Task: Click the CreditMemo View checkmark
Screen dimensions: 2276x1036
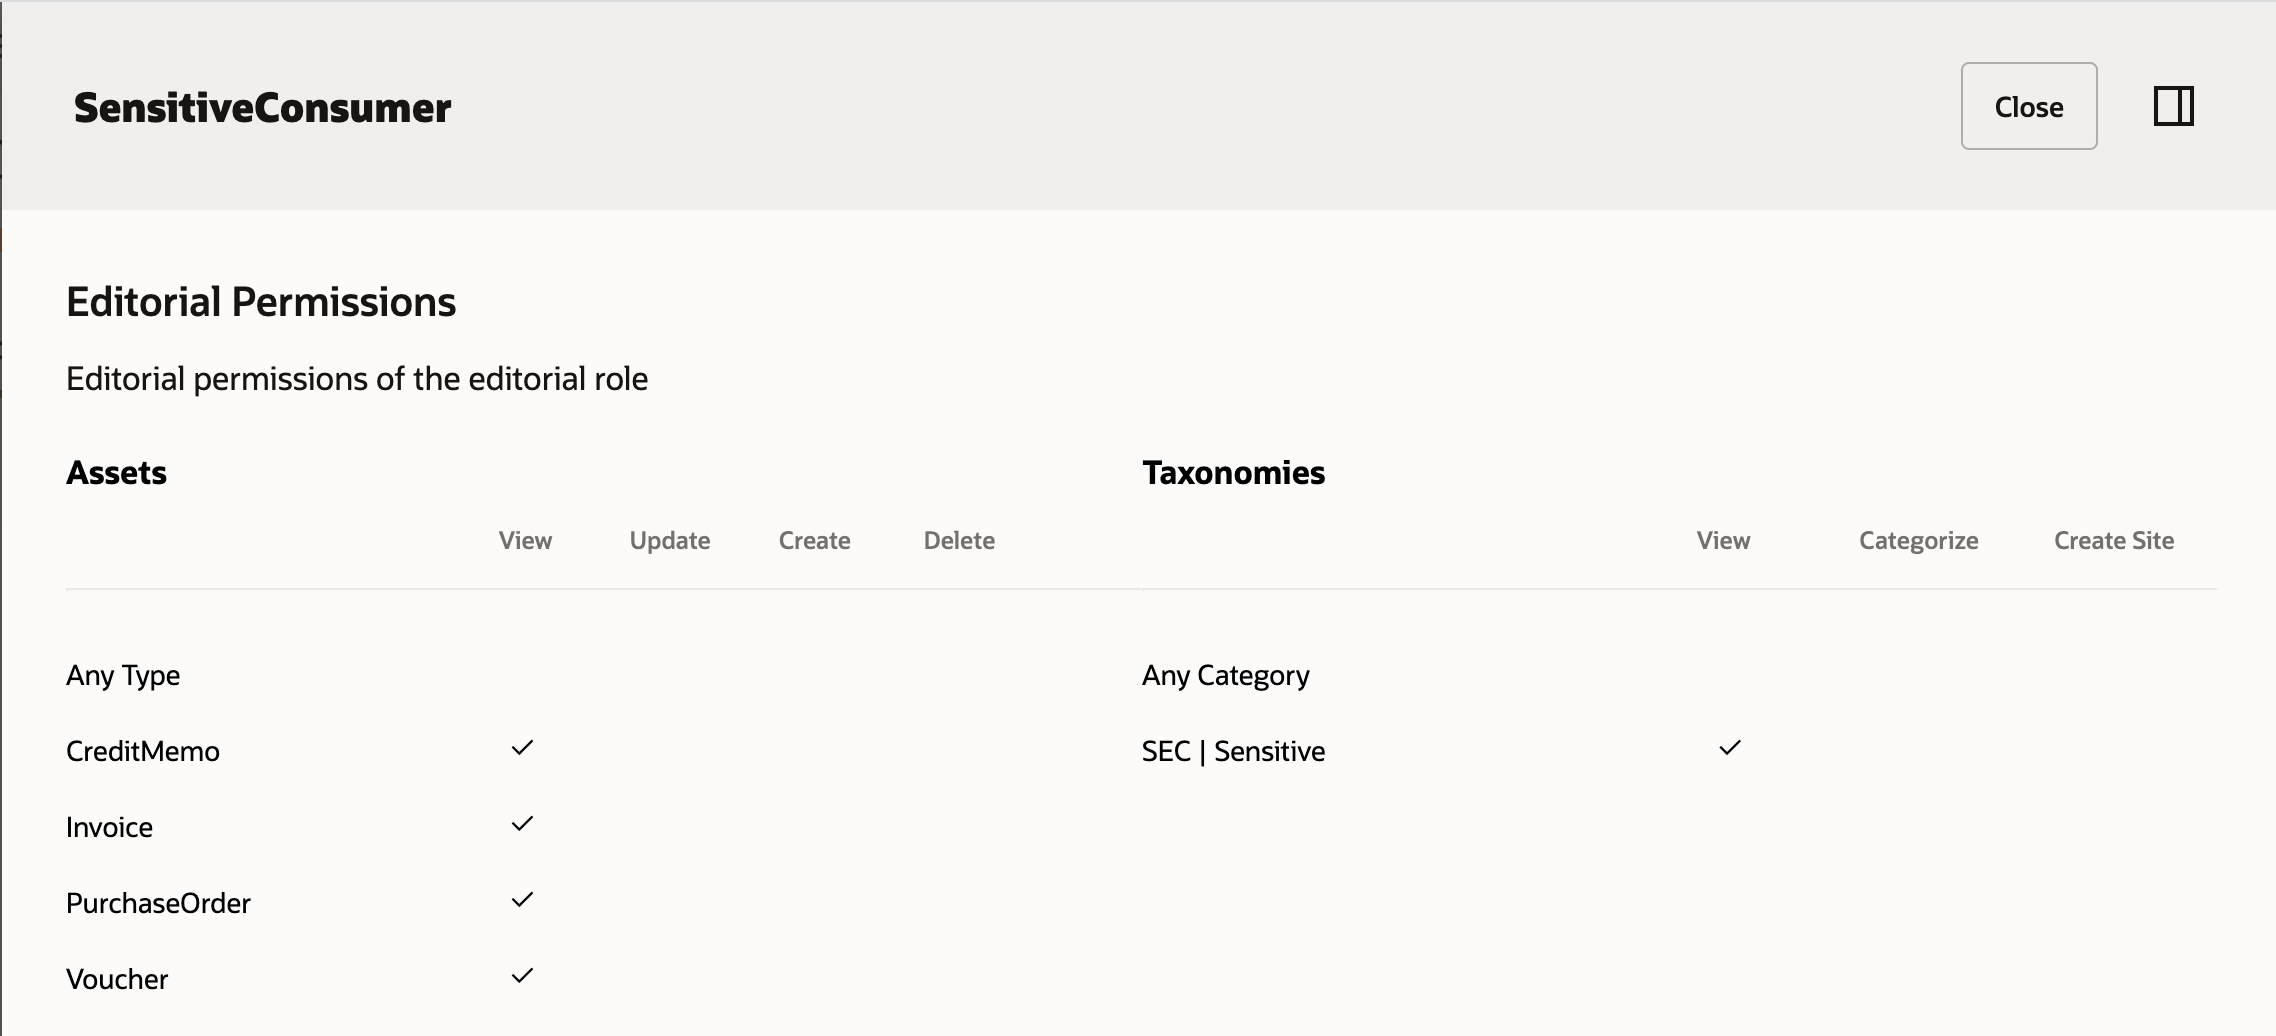Action: coord(522,748)
